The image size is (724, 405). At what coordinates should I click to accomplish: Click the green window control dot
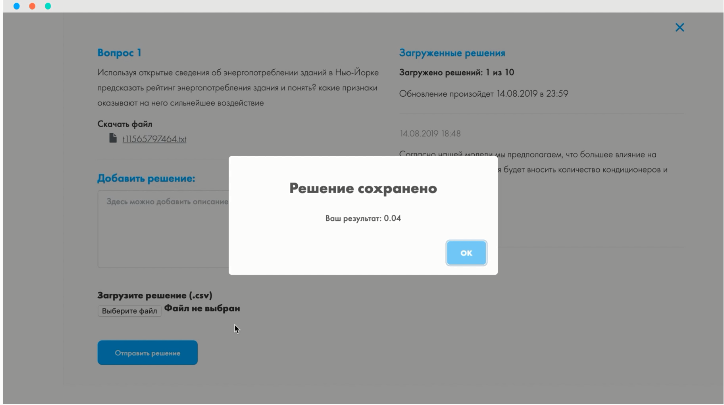point(48,6)
